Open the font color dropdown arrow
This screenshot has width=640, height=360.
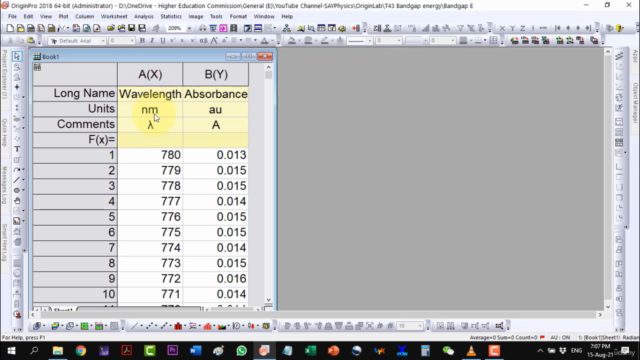tap(272, 41)
